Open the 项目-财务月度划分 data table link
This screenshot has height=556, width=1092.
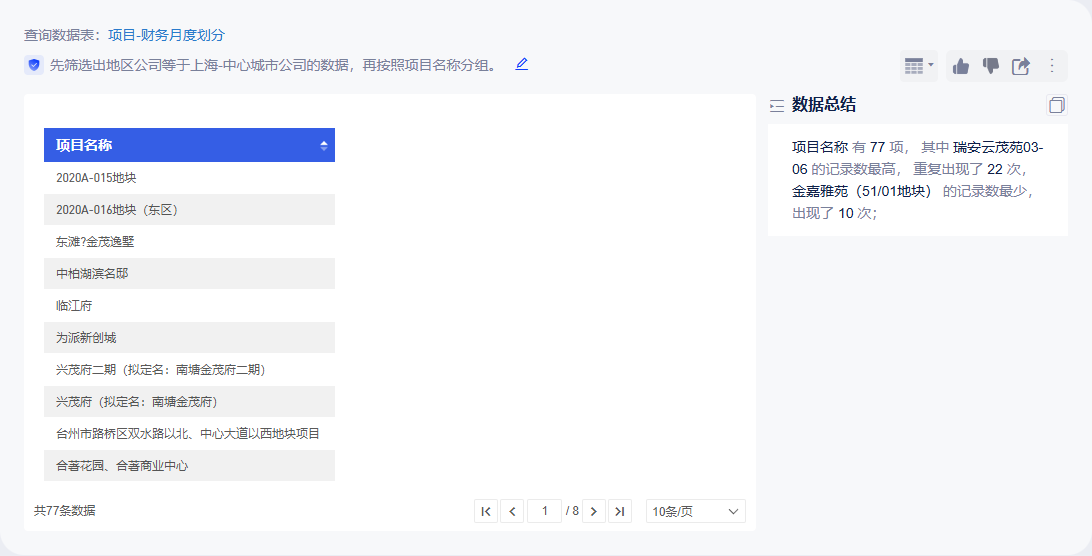coord(166,35)
